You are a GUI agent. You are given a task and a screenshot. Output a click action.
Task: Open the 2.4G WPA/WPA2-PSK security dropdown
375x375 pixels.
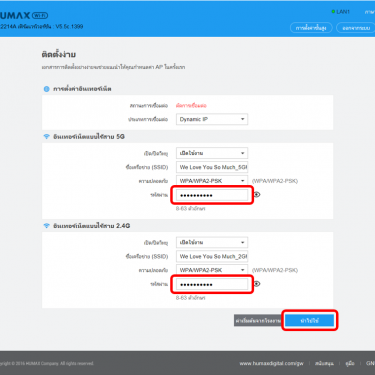point(212,270)
